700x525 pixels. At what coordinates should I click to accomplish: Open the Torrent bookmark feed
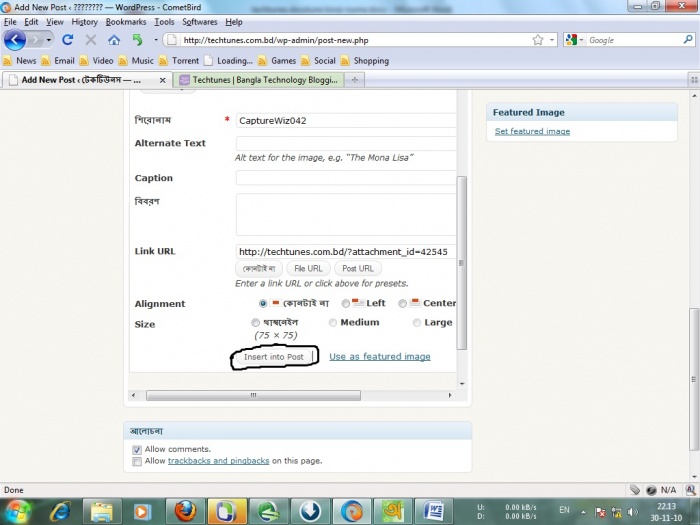tap(179, 61)
